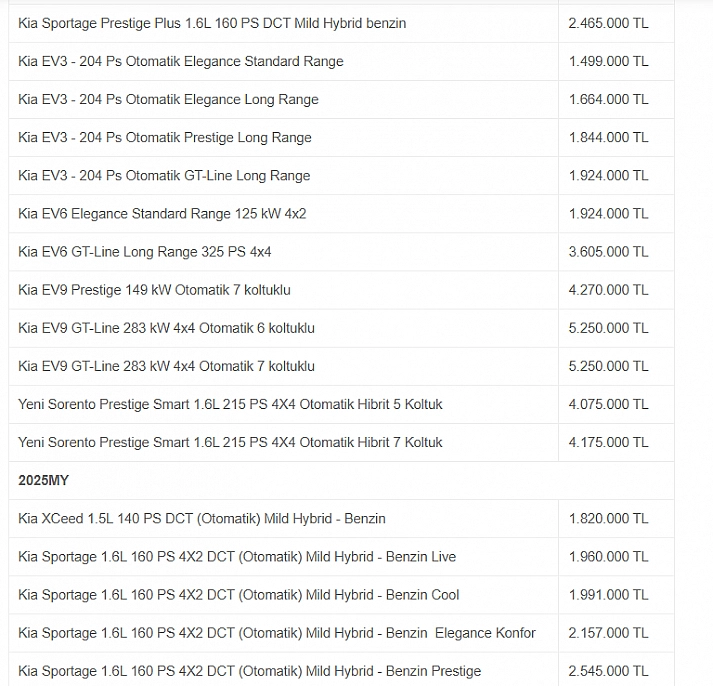Click the EV3 Prestige Long Range row
The width and height of the screenshot is (713, 686).
point(341,138)
